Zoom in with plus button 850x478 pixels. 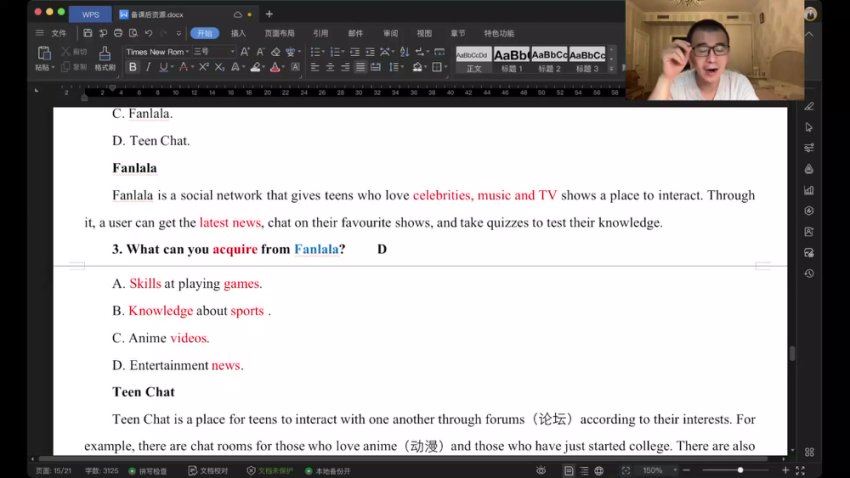click(x=785, y=470)
